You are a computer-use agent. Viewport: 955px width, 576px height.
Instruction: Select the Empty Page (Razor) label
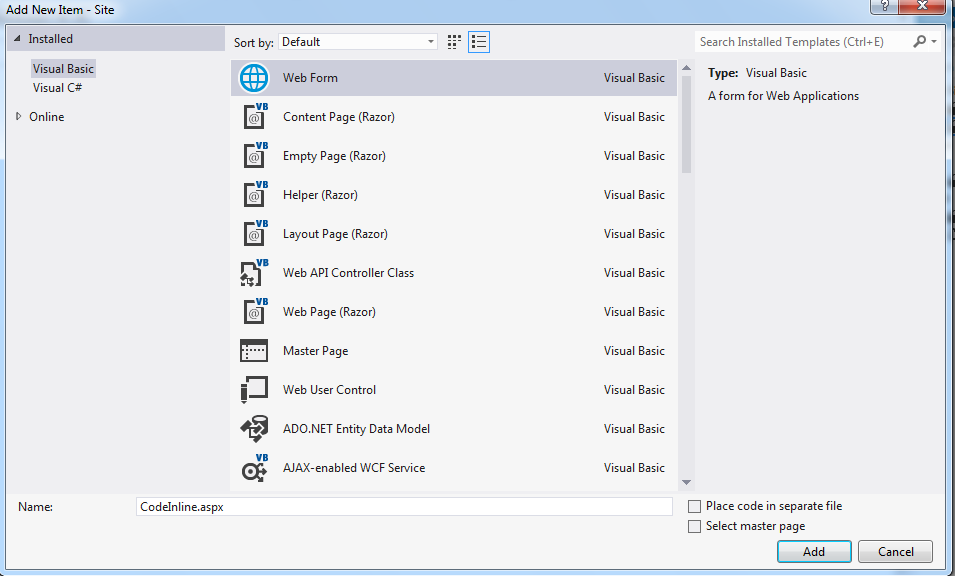334,156
